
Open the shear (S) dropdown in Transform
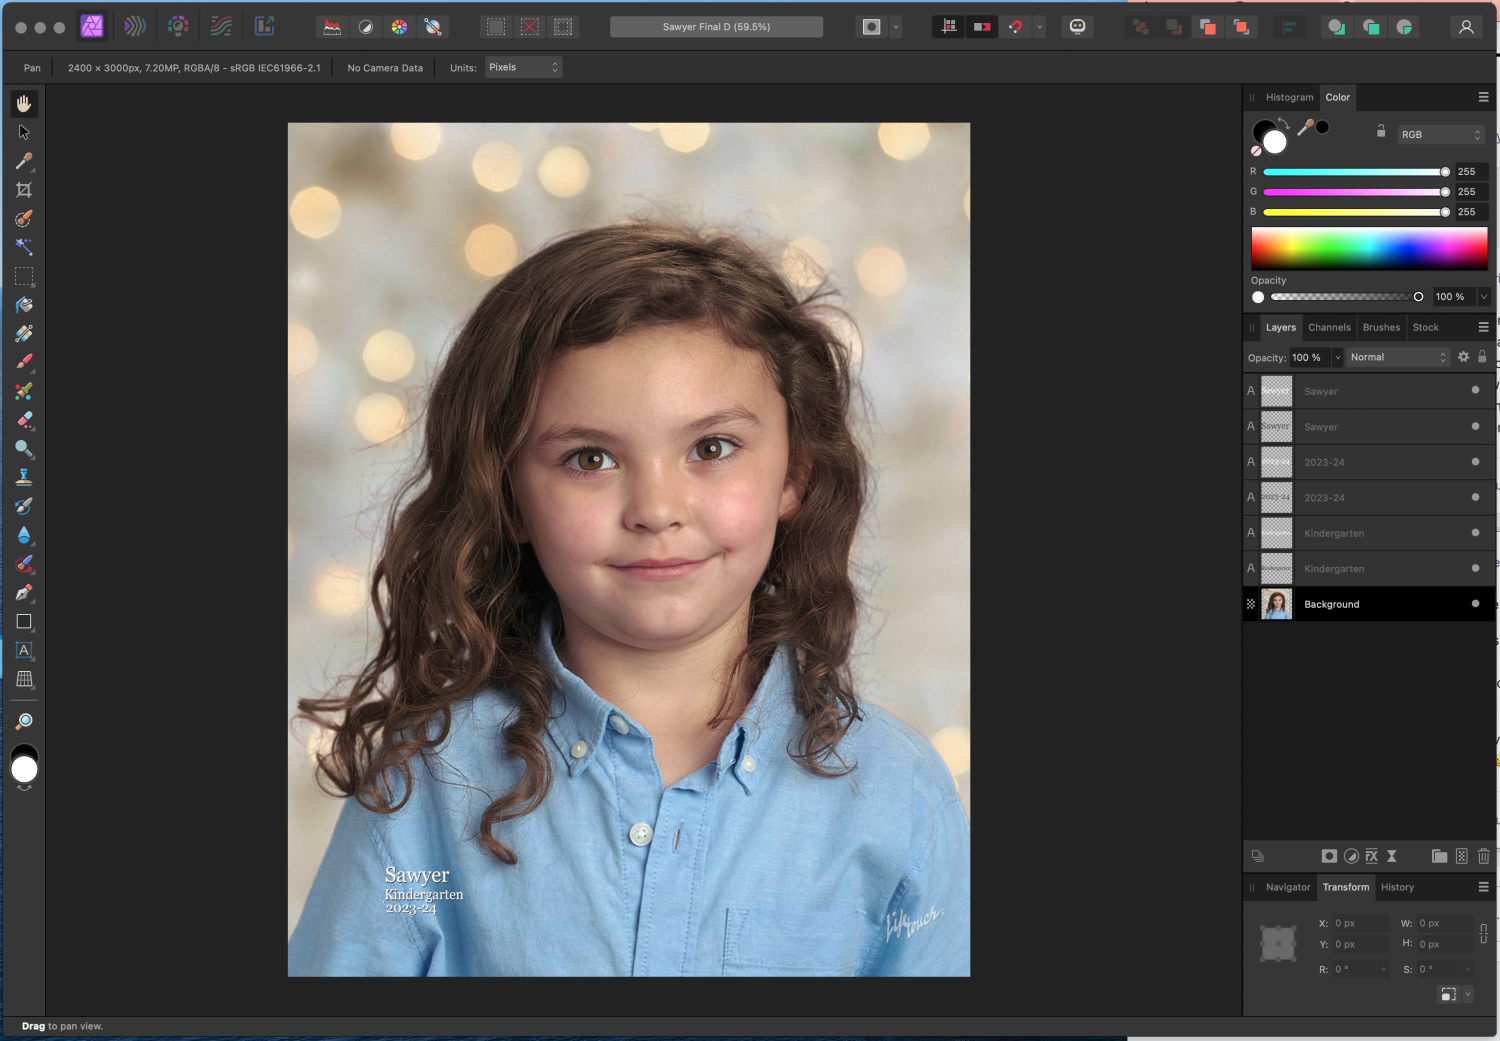[1468, 969]
